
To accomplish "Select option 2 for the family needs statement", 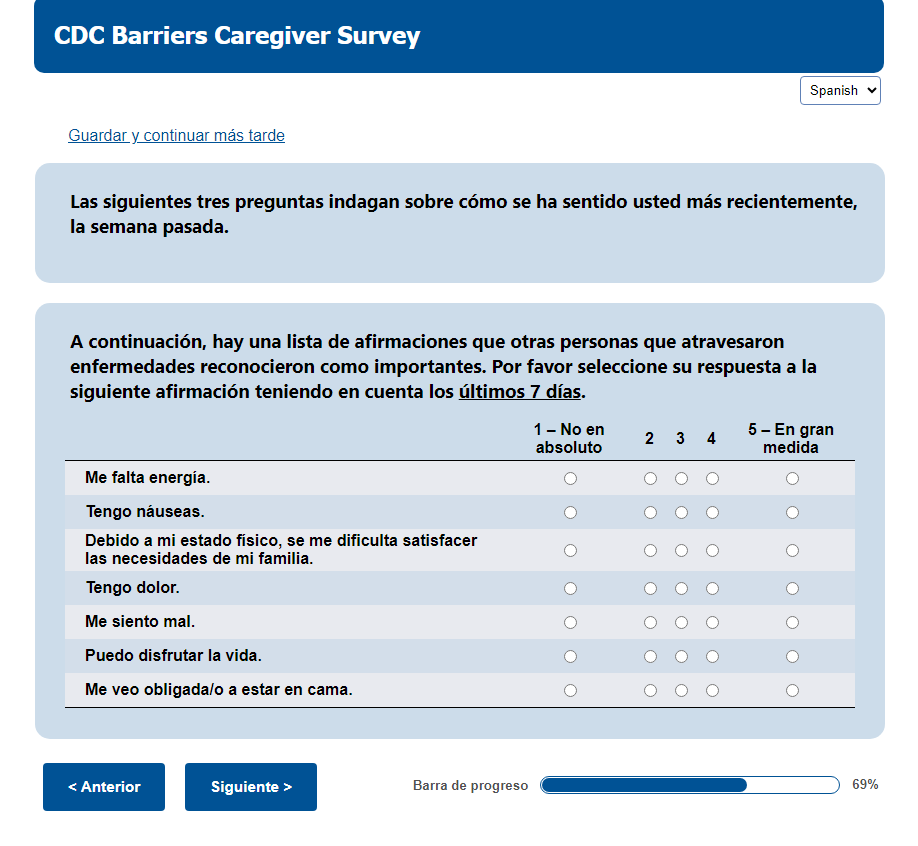I will [x=650, y=550].
